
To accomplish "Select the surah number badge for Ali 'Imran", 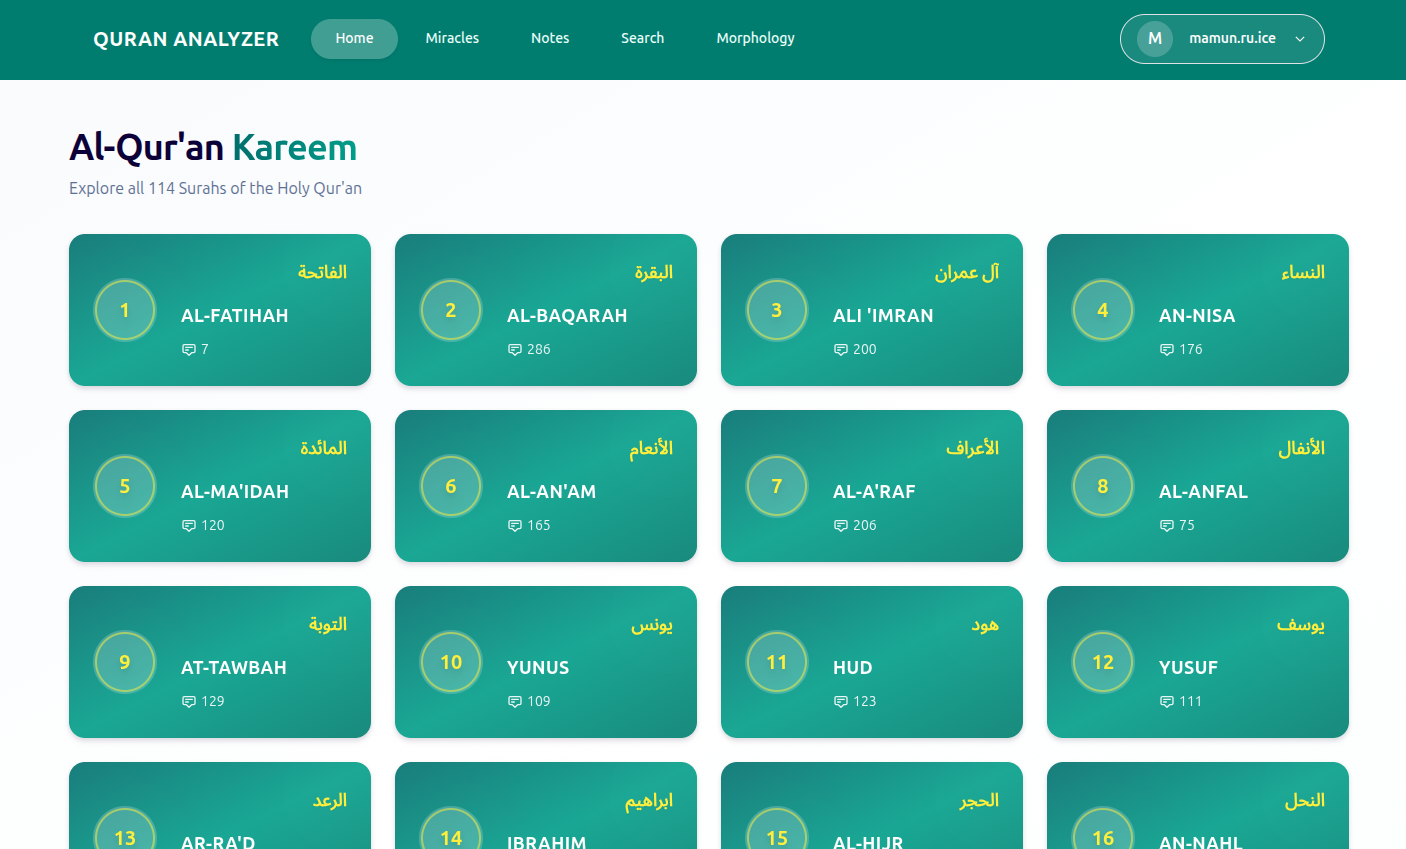I will pyautogui.click(x=777, y=310).
